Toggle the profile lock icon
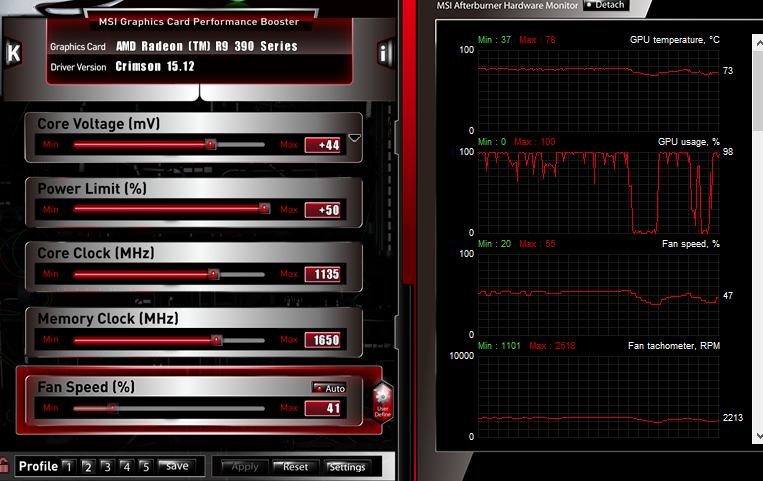Viewport: 763px width, 481px height. pyautogui.click(x=4, y=465)
